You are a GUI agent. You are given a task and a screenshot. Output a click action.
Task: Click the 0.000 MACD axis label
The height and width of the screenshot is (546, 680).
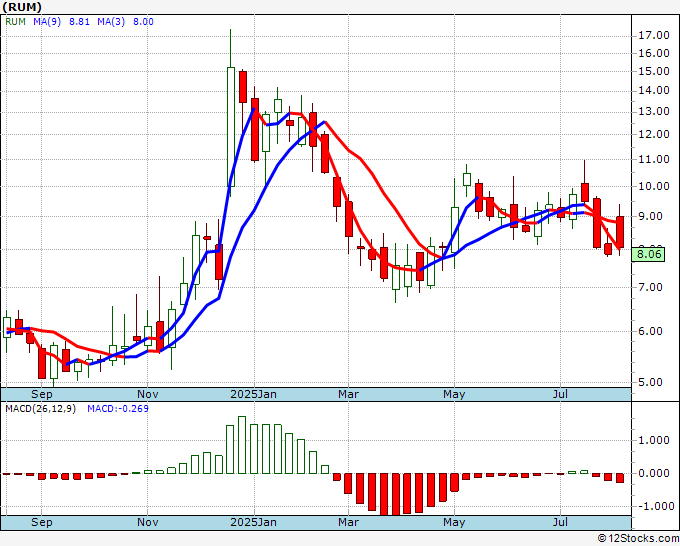[654, 474]
